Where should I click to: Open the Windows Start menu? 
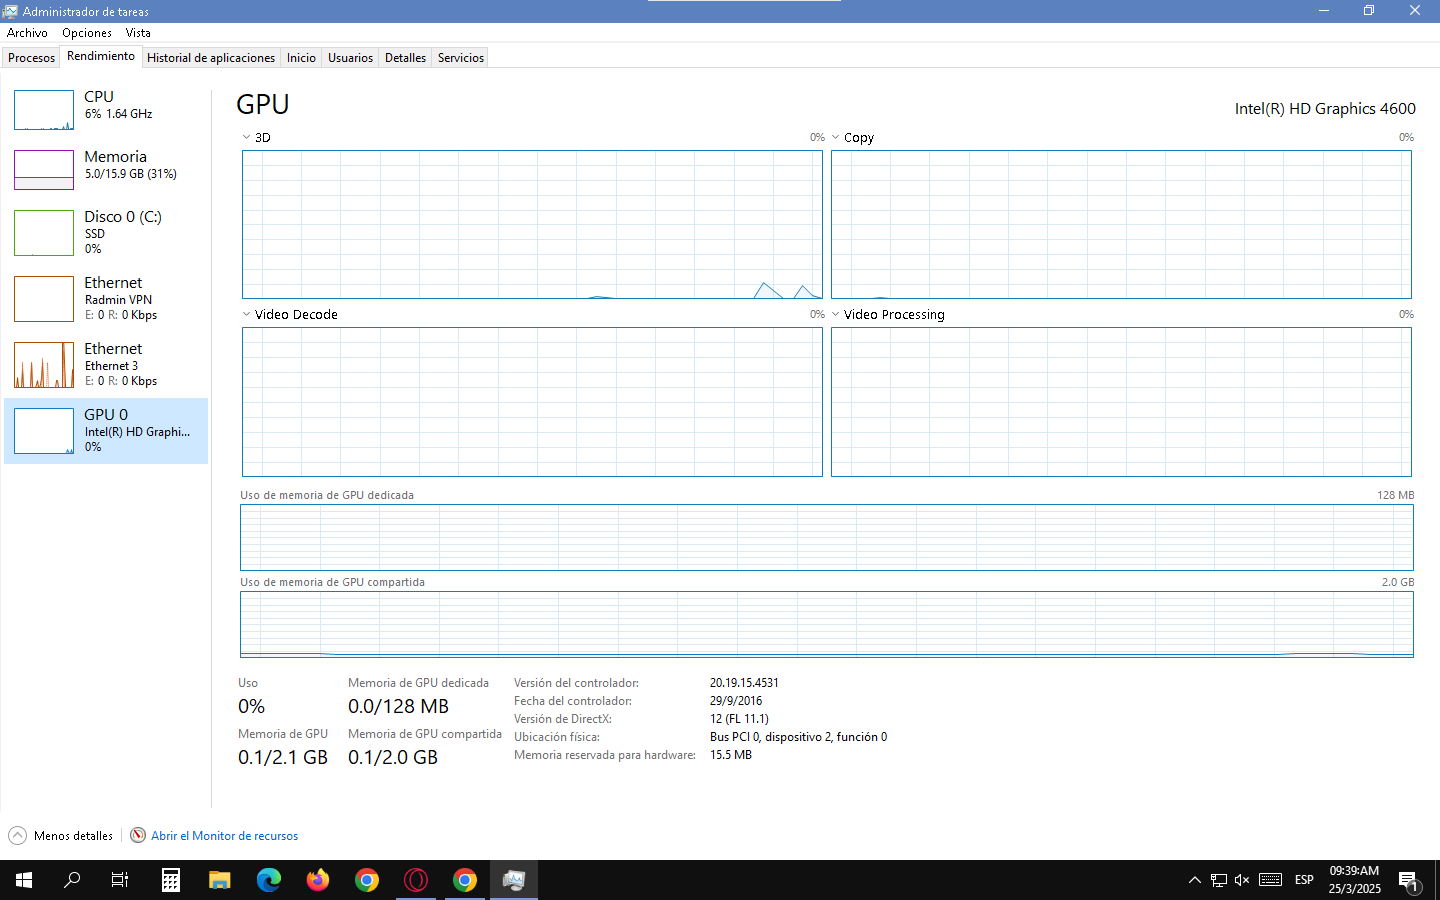click(24, 880)
